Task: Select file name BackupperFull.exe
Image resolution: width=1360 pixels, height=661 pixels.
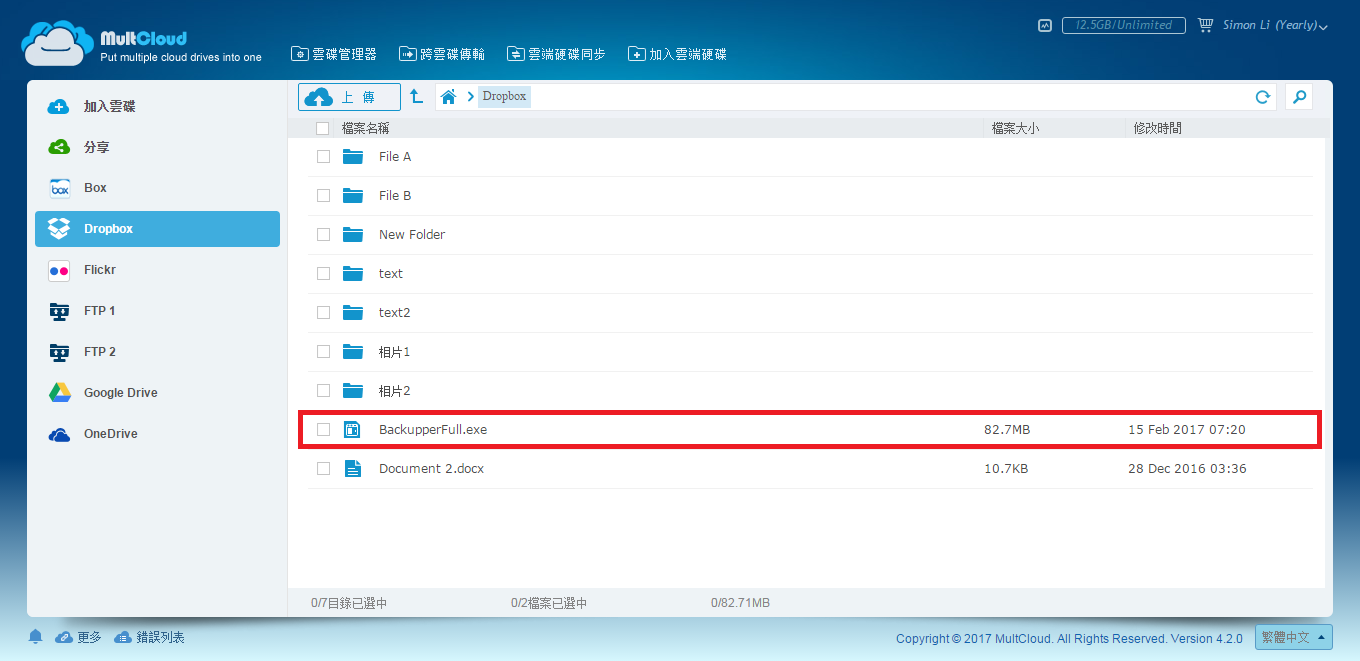Action: [x=433, y=430]
